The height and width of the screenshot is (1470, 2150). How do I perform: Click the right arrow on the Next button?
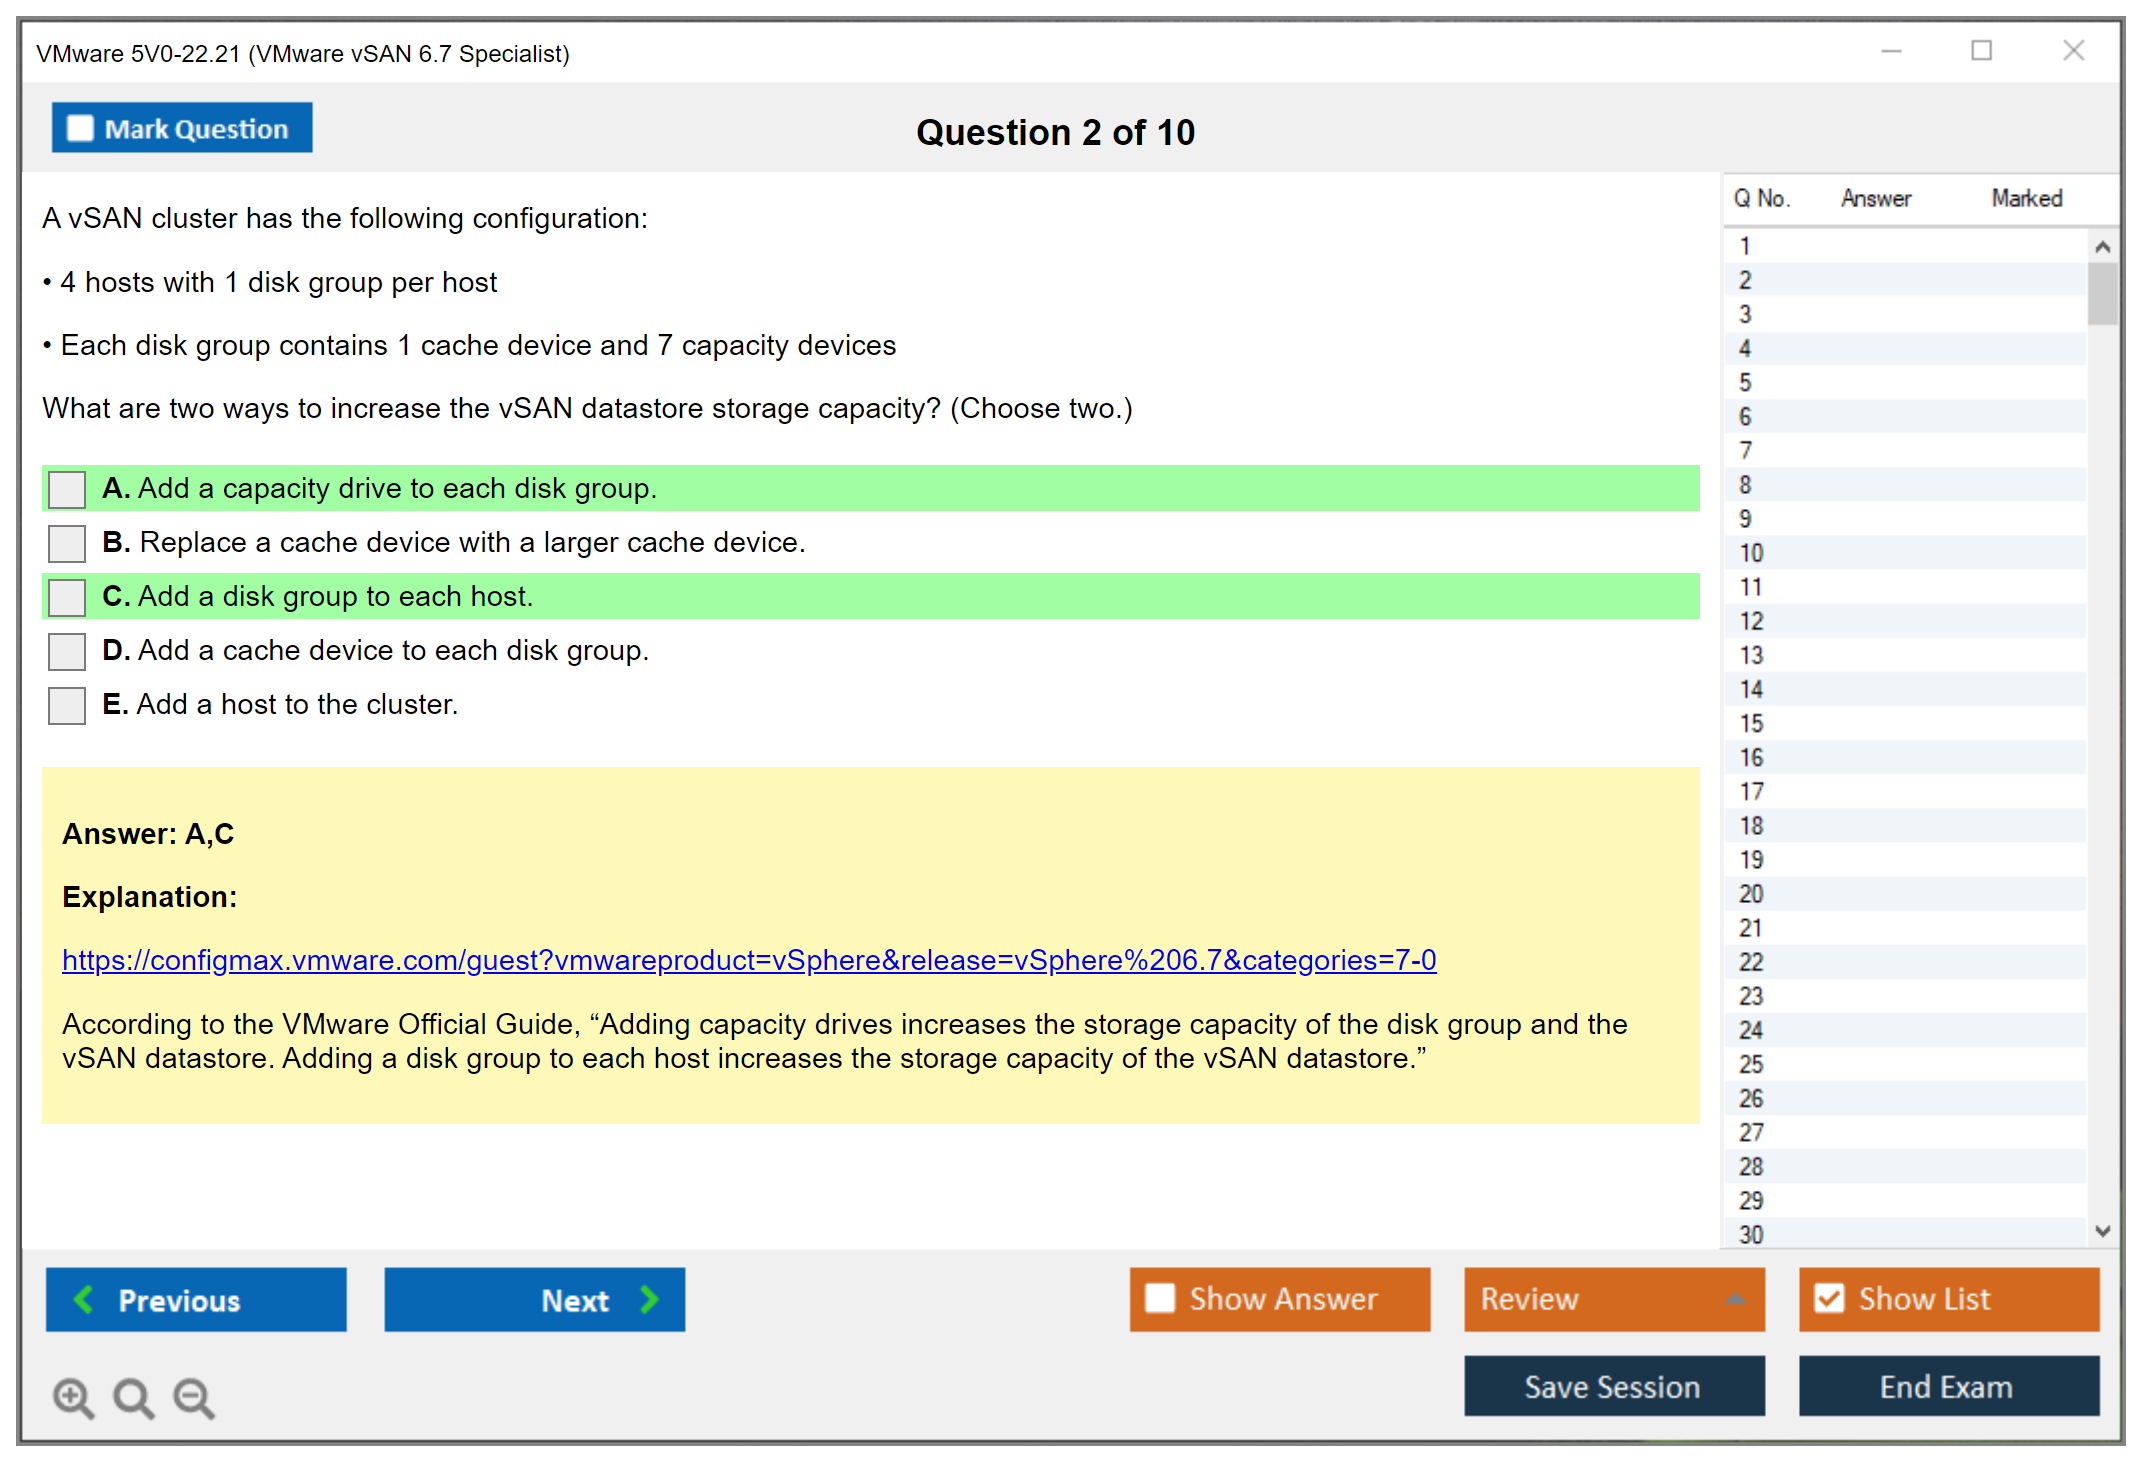(x=649, y=1299)
